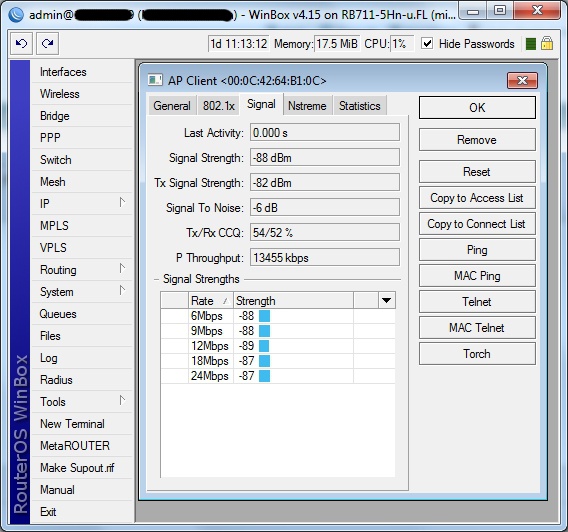The image size is (568, 532).
Task: Click the Tx Signal Strength field
Action: [x=325, y=183]
